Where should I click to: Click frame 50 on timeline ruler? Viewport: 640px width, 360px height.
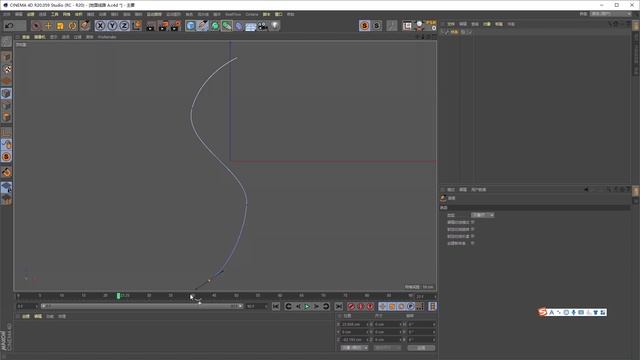236,296
